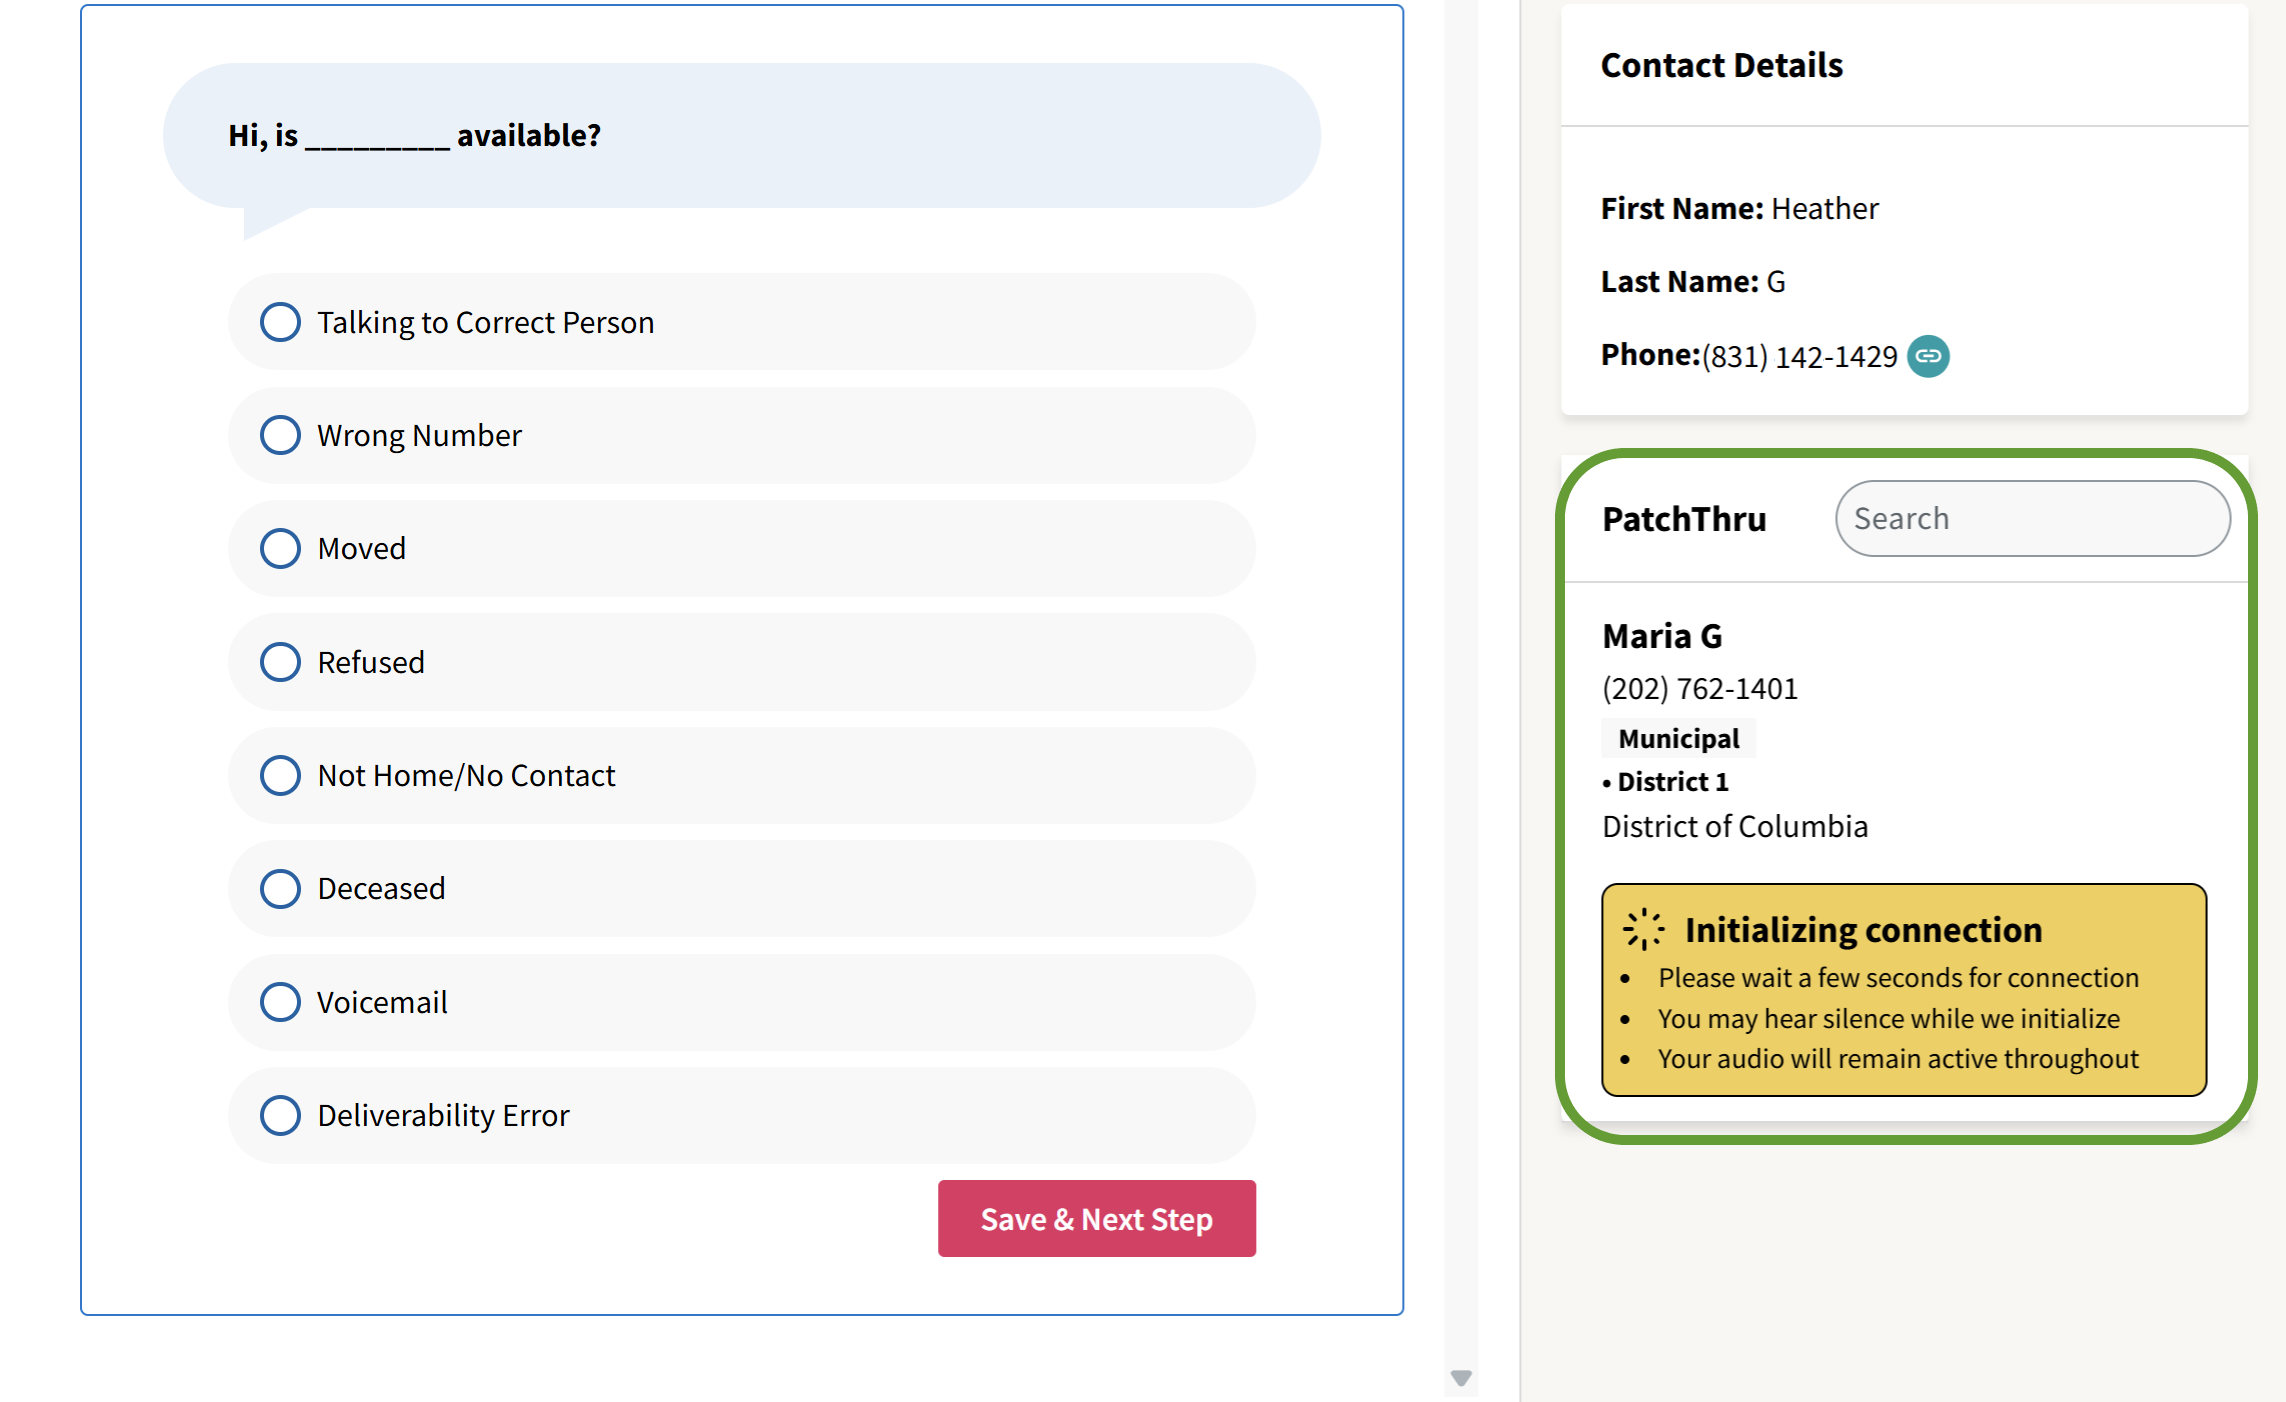The height and width of the screenshot is (1402, 2286).
Task: Click the Municipal tag badge
Action: tap(1678, 739)
